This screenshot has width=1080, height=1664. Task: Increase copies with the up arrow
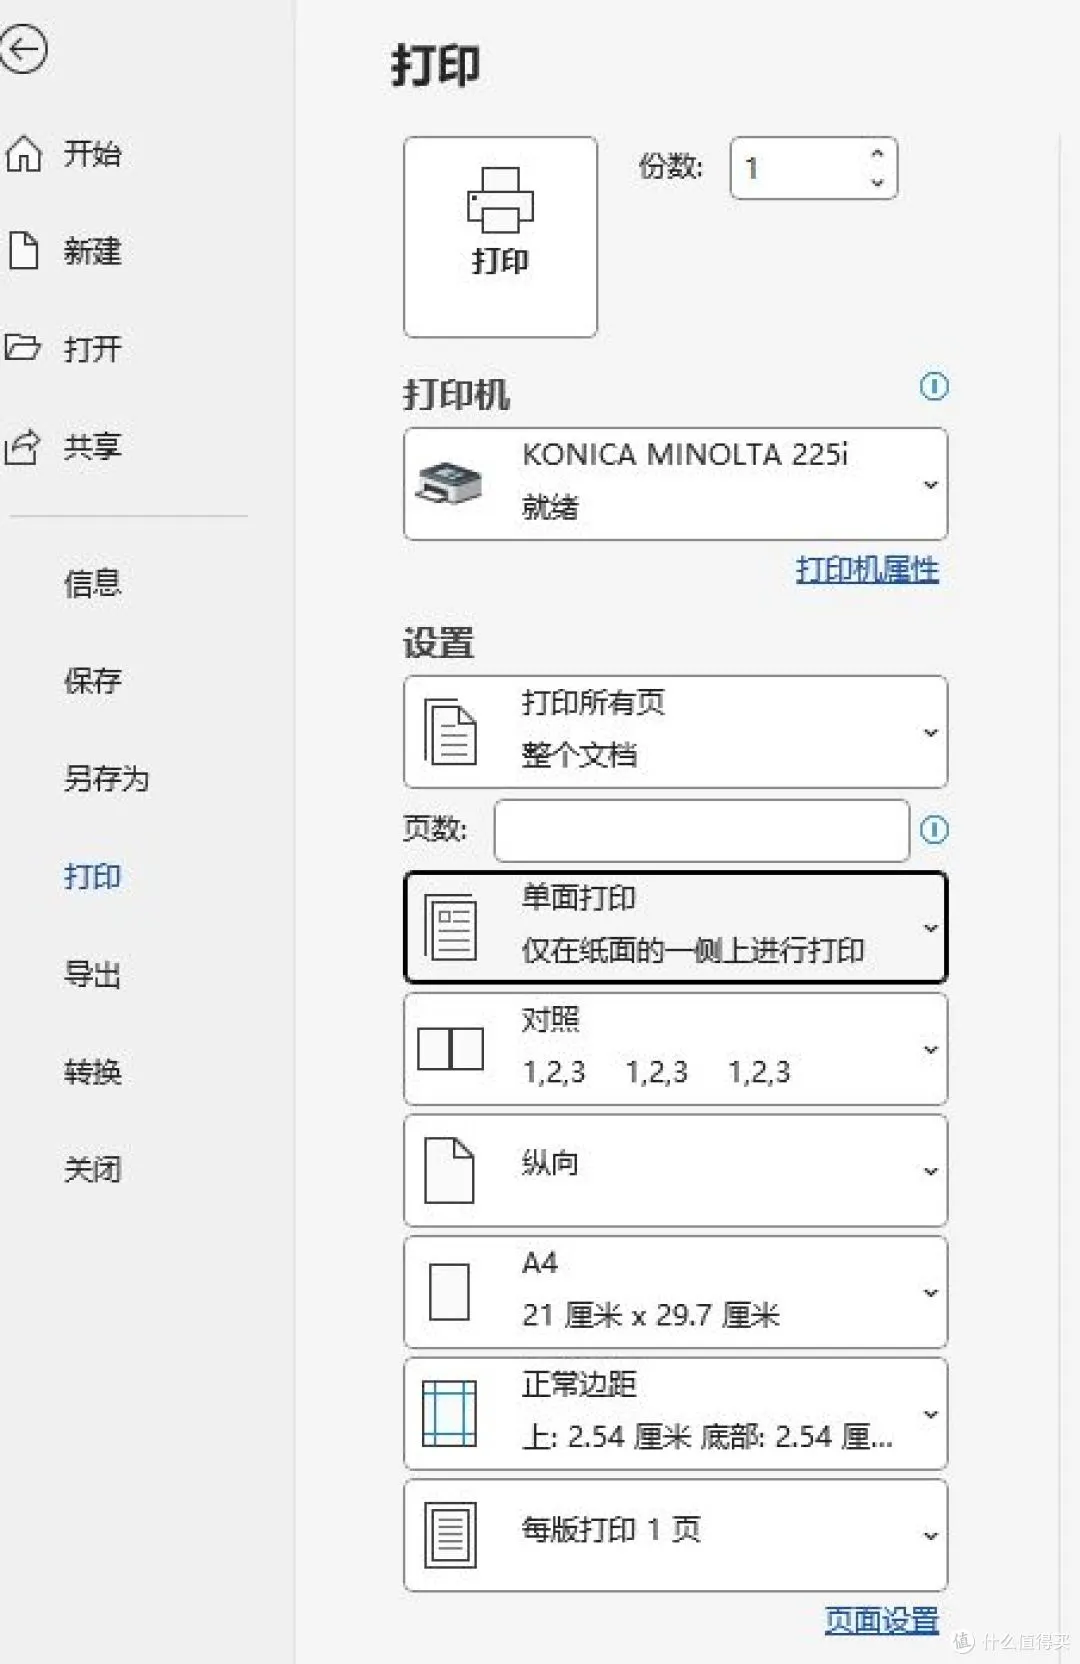pyautogui.click(x=877, y=154)
